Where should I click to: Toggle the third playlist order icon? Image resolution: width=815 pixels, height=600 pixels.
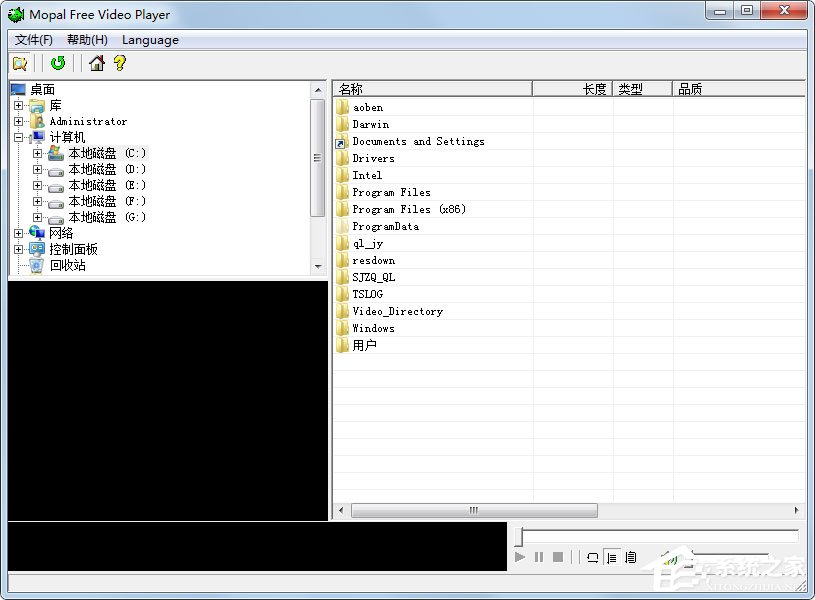pos(630,557)
